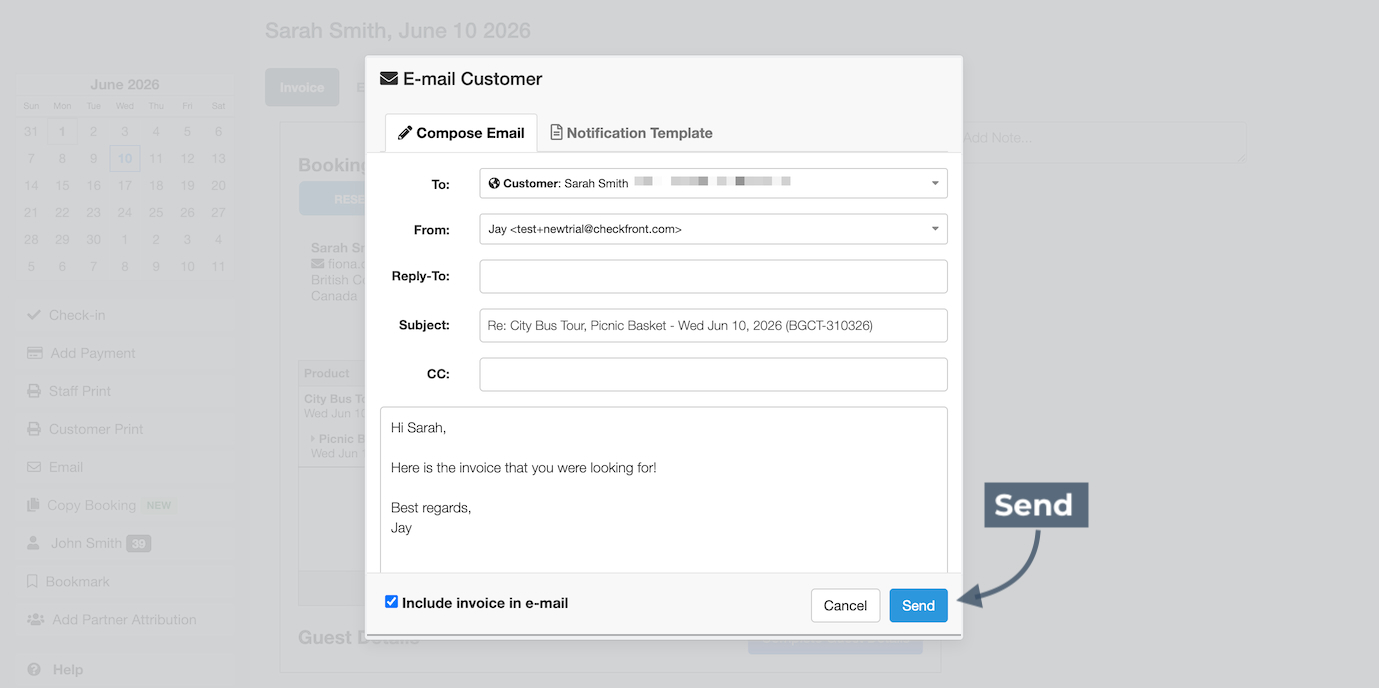Click the person icon beside John Smith
This screenshot has width=1379, height=688.
tap(34, 543)
